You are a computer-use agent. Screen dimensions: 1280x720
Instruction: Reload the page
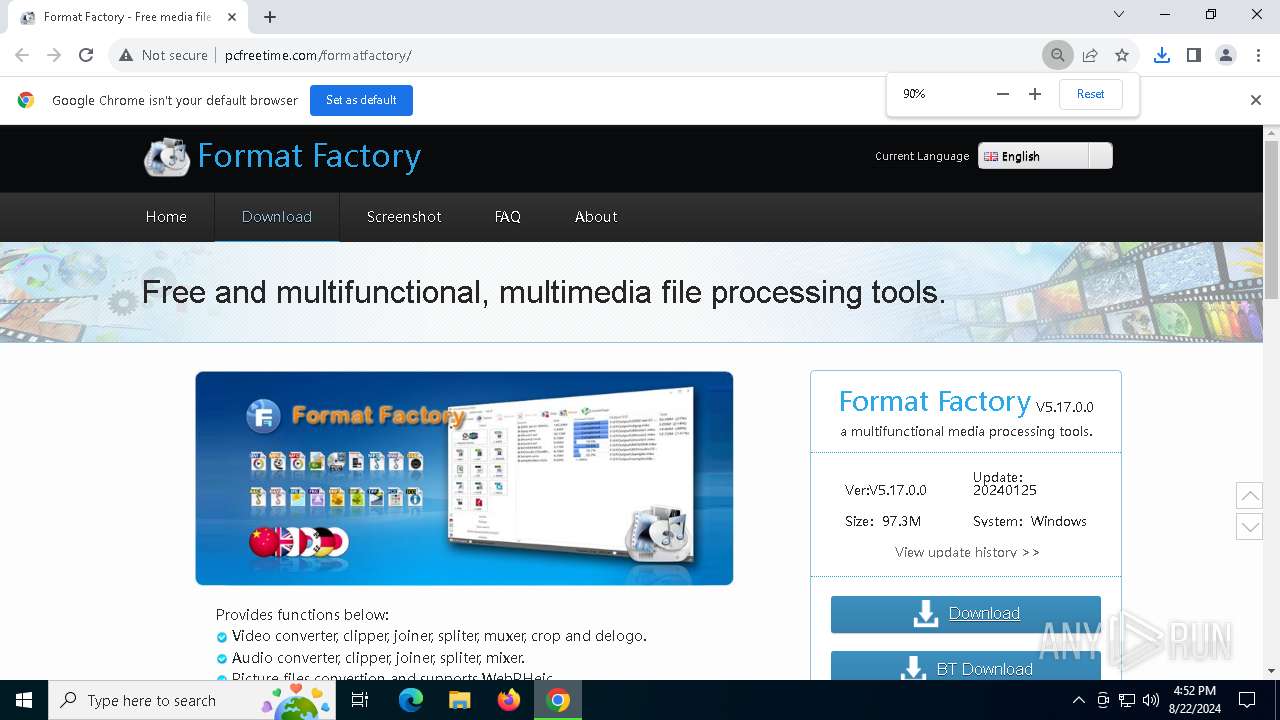click(86, 55)
